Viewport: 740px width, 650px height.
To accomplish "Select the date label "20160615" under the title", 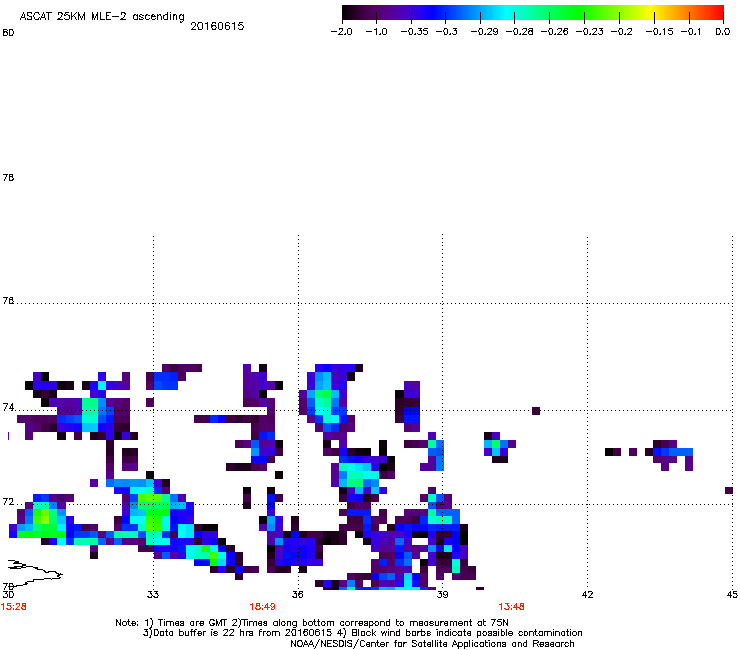I will click(x=217, y=26).
